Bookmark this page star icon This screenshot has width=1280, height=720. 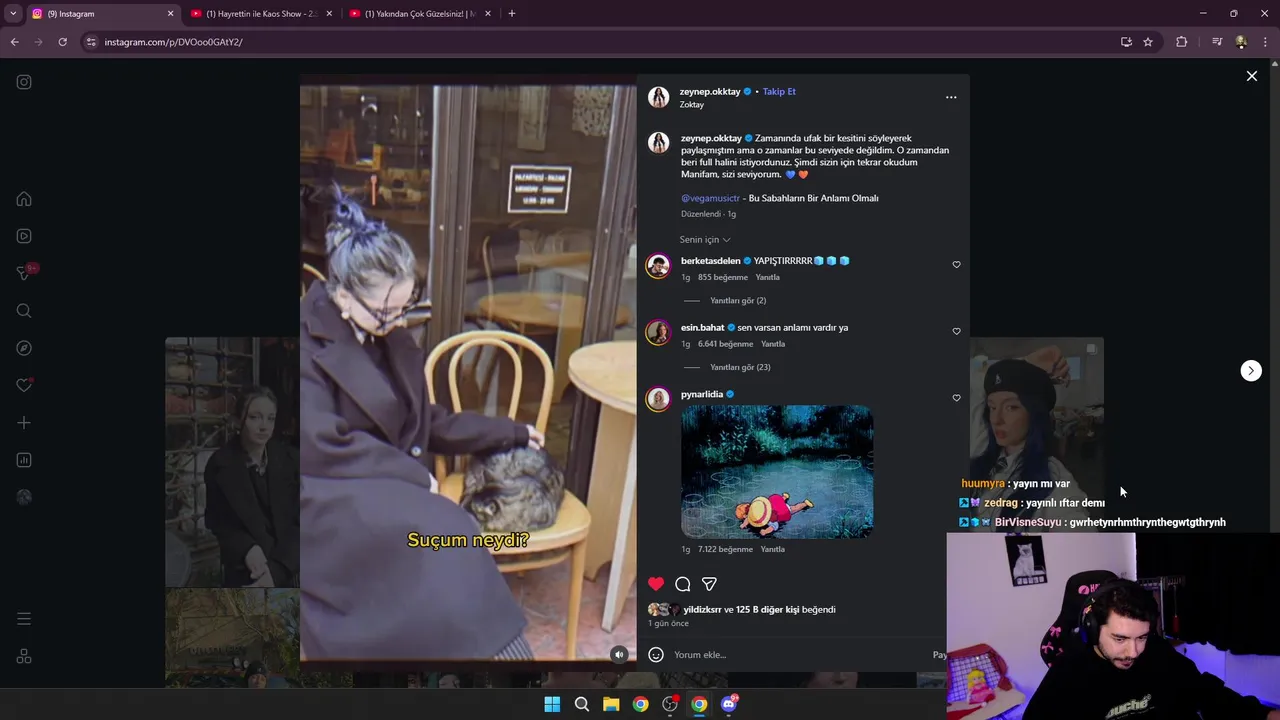(x=1148, y=42)
